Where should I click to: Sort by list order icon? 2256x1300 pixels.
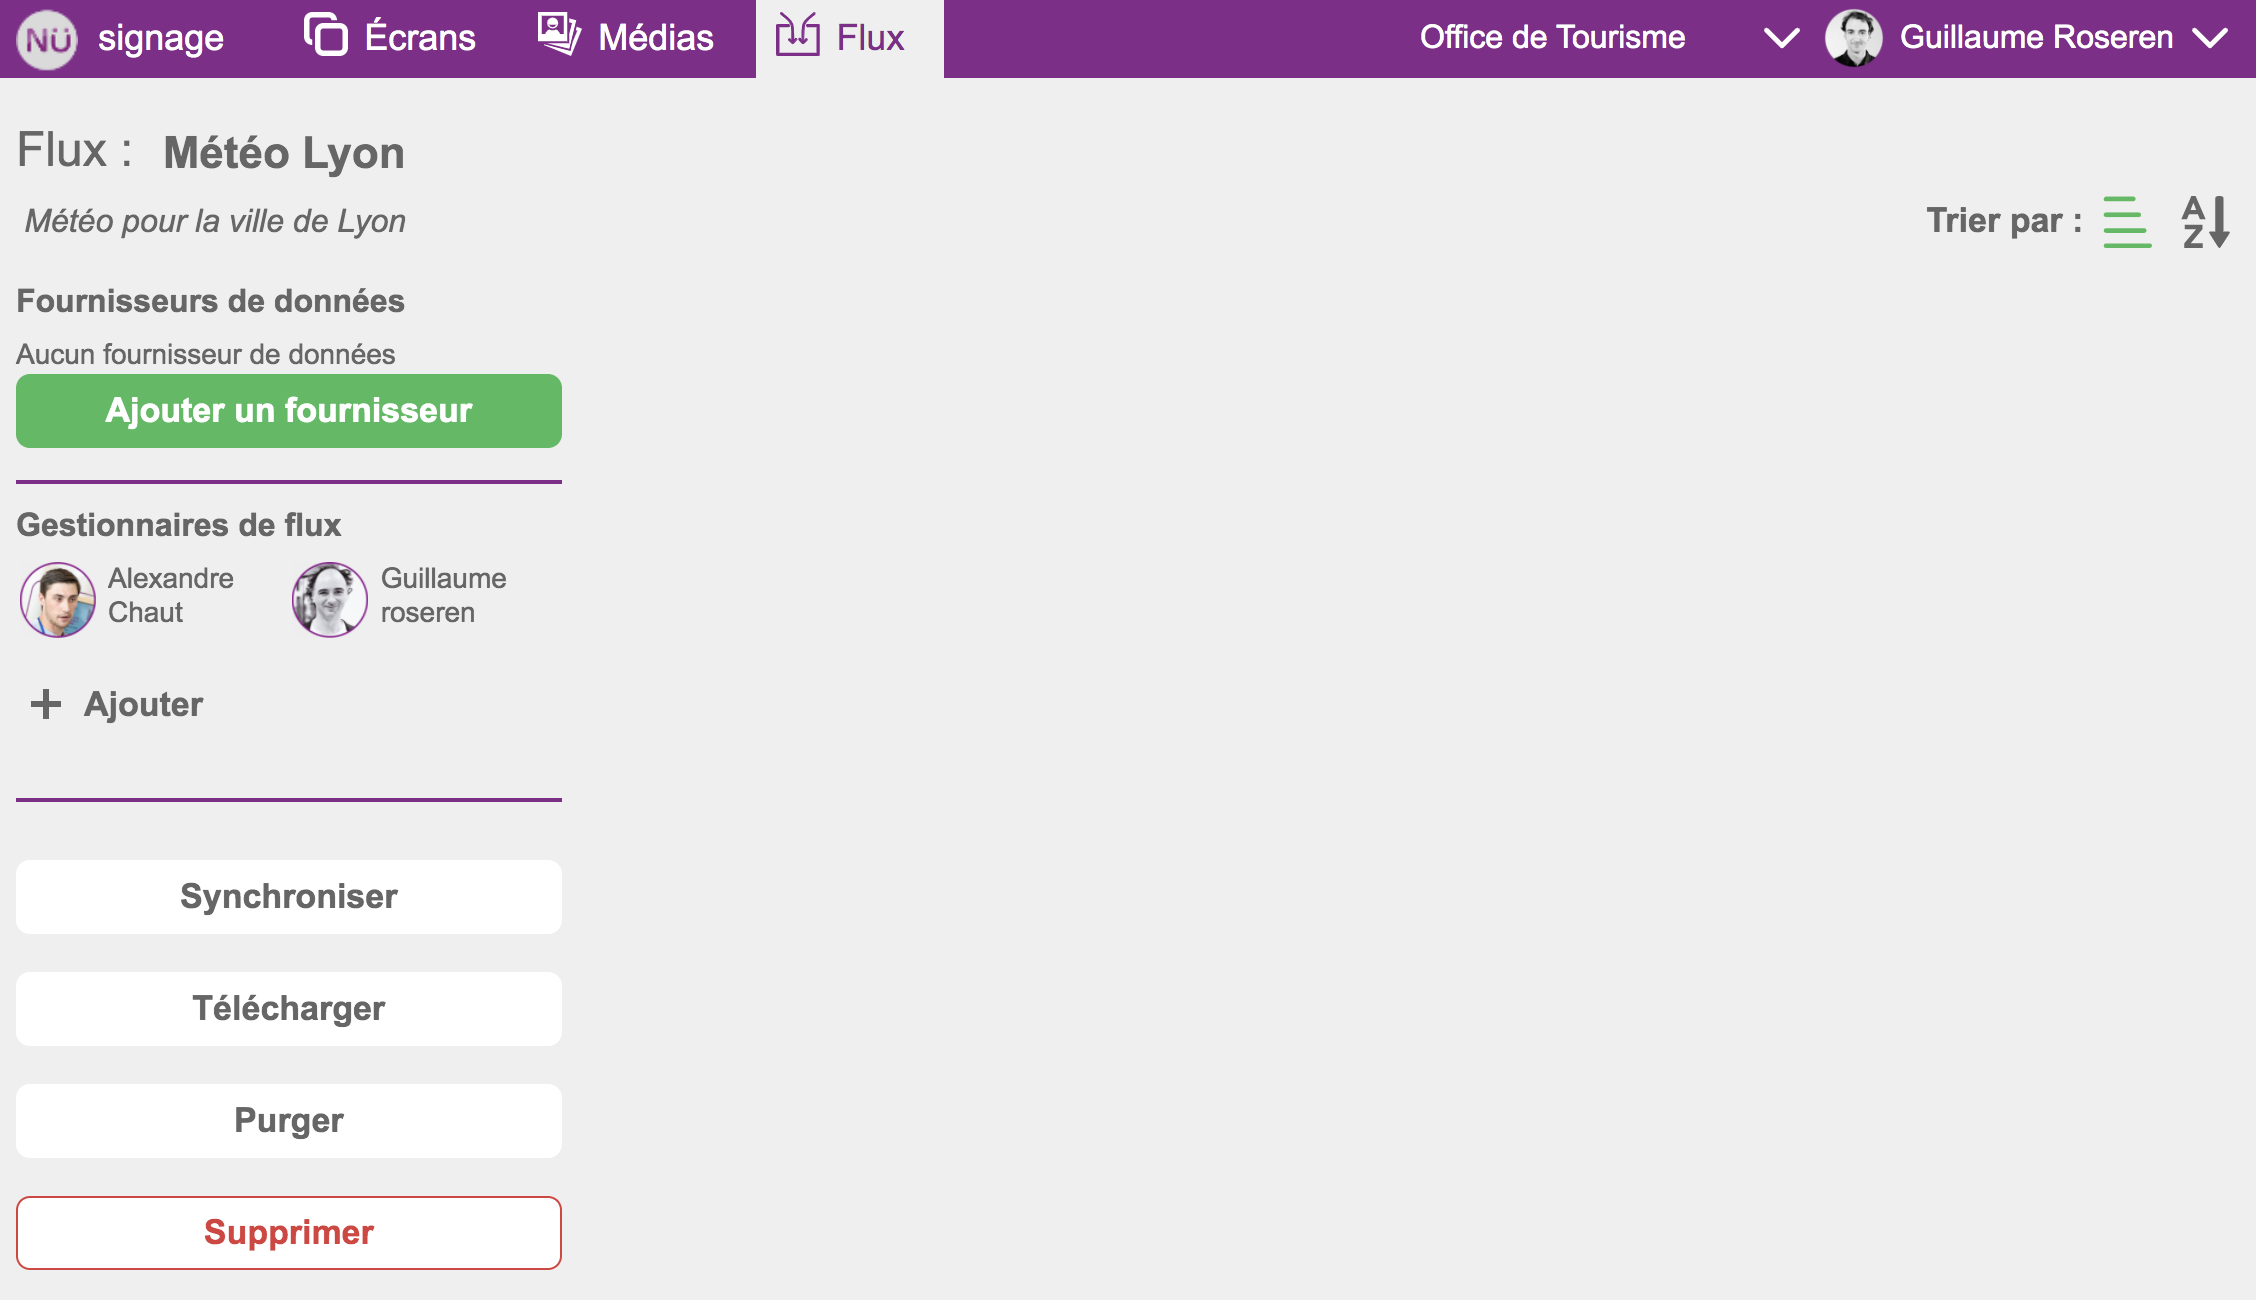[x=2126, y=221]
